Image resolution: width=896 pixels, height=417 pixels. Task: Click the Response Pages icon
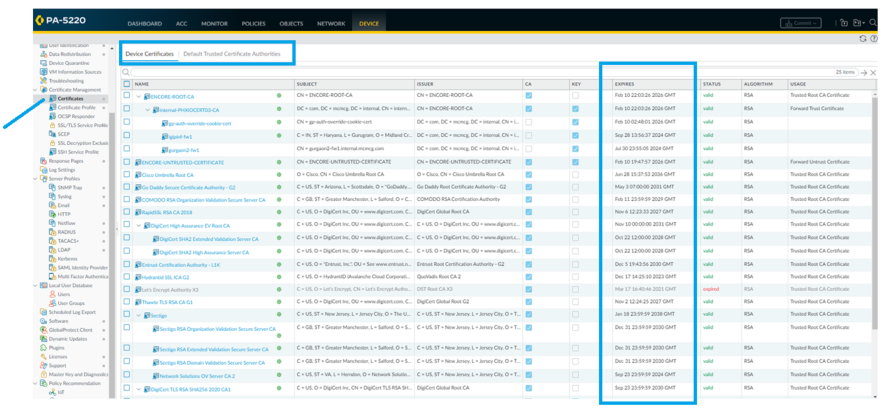coord(43,161)
